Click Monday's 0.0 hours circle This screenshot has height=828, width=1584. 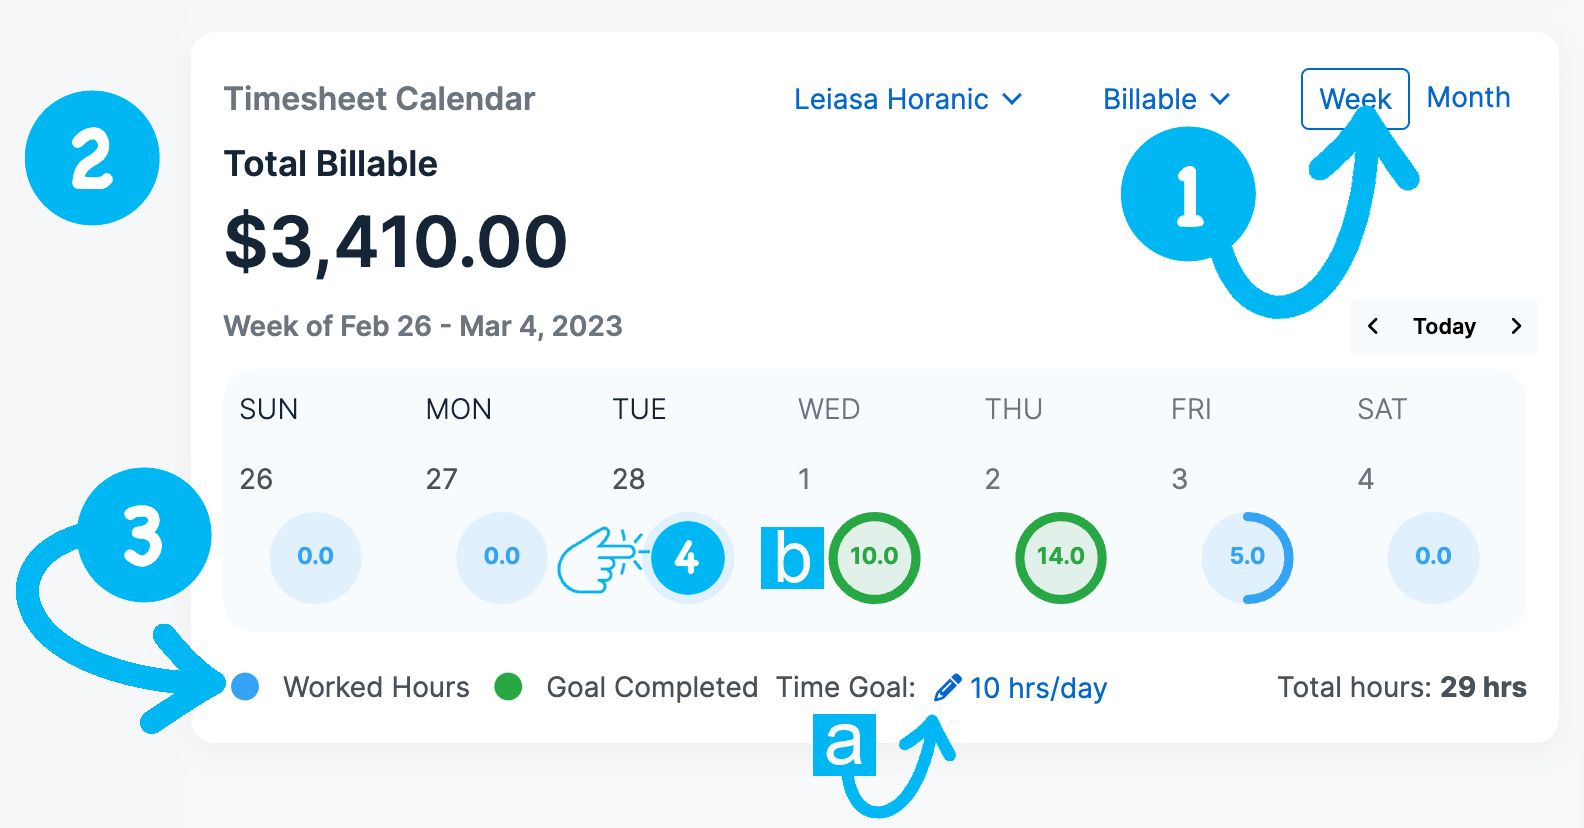501,558
